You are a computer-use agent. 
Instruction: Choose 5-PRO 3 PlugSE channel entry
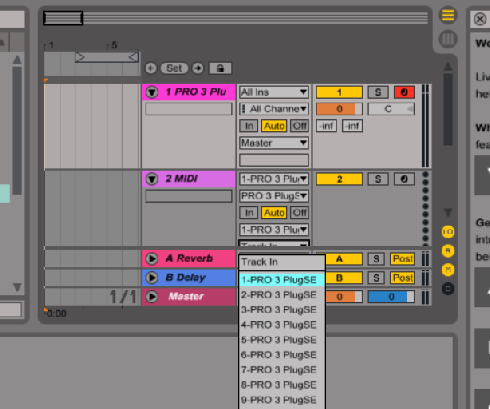(x=282, y=340)
